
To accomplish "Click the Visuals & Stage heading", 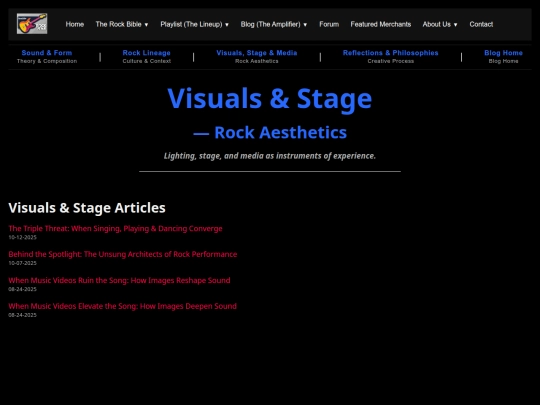I will 270,98.
